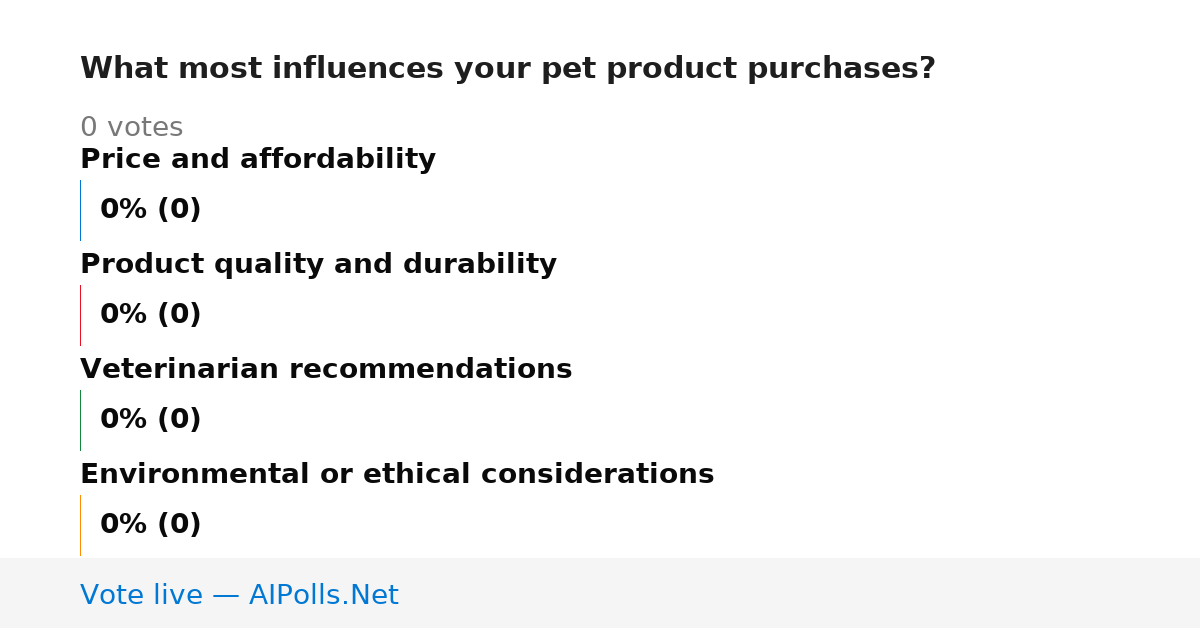Select the Price and affordability option
This screenshot has height=628, width=1200.
tap(258, 160)
